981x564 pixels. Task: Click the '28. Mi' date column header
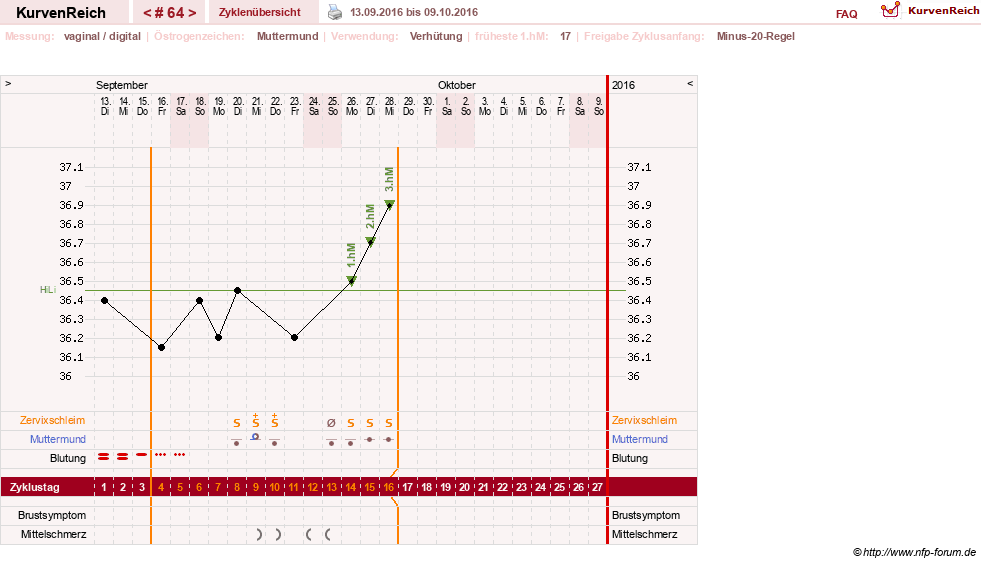[x=390, y=106]
